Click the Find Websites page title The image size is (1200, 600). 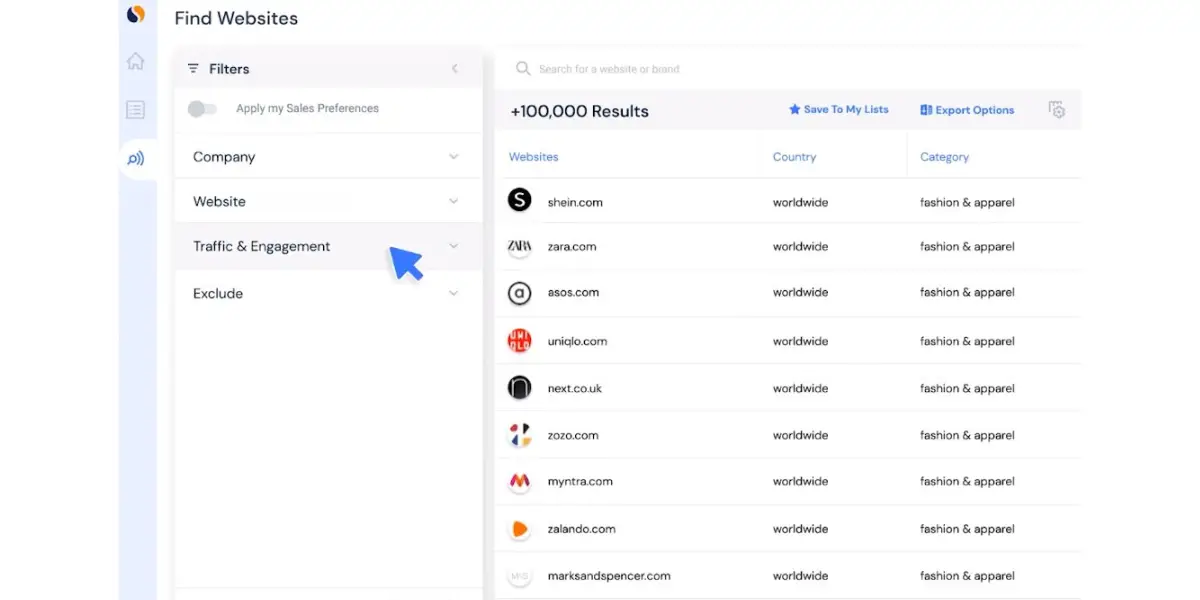(236, 18)
